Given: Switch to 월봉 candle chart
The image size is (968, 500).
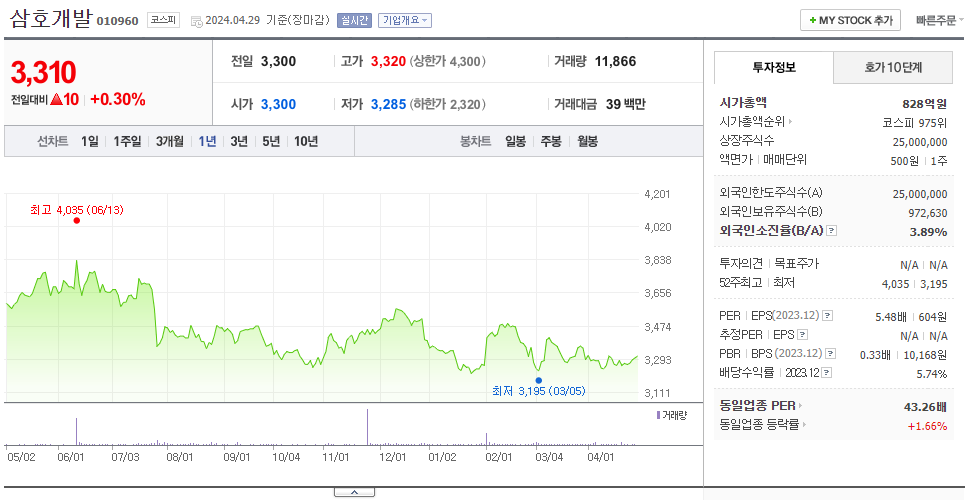Looking at the screenshot, I should (588, 141).
